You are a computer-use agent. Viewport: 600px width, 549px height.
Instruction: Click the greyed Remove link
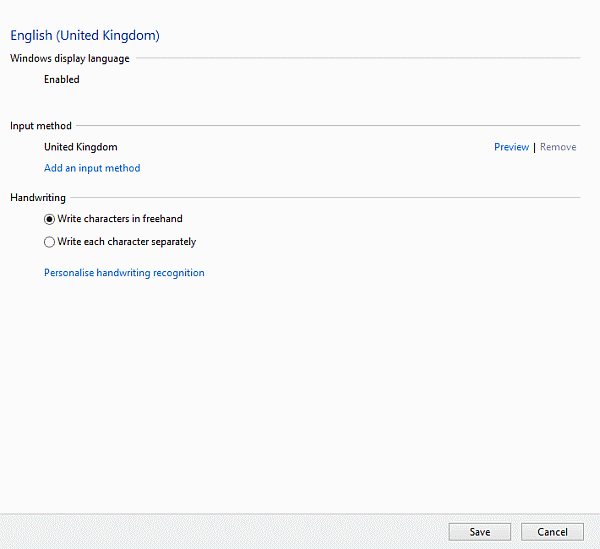coord(558,147)
